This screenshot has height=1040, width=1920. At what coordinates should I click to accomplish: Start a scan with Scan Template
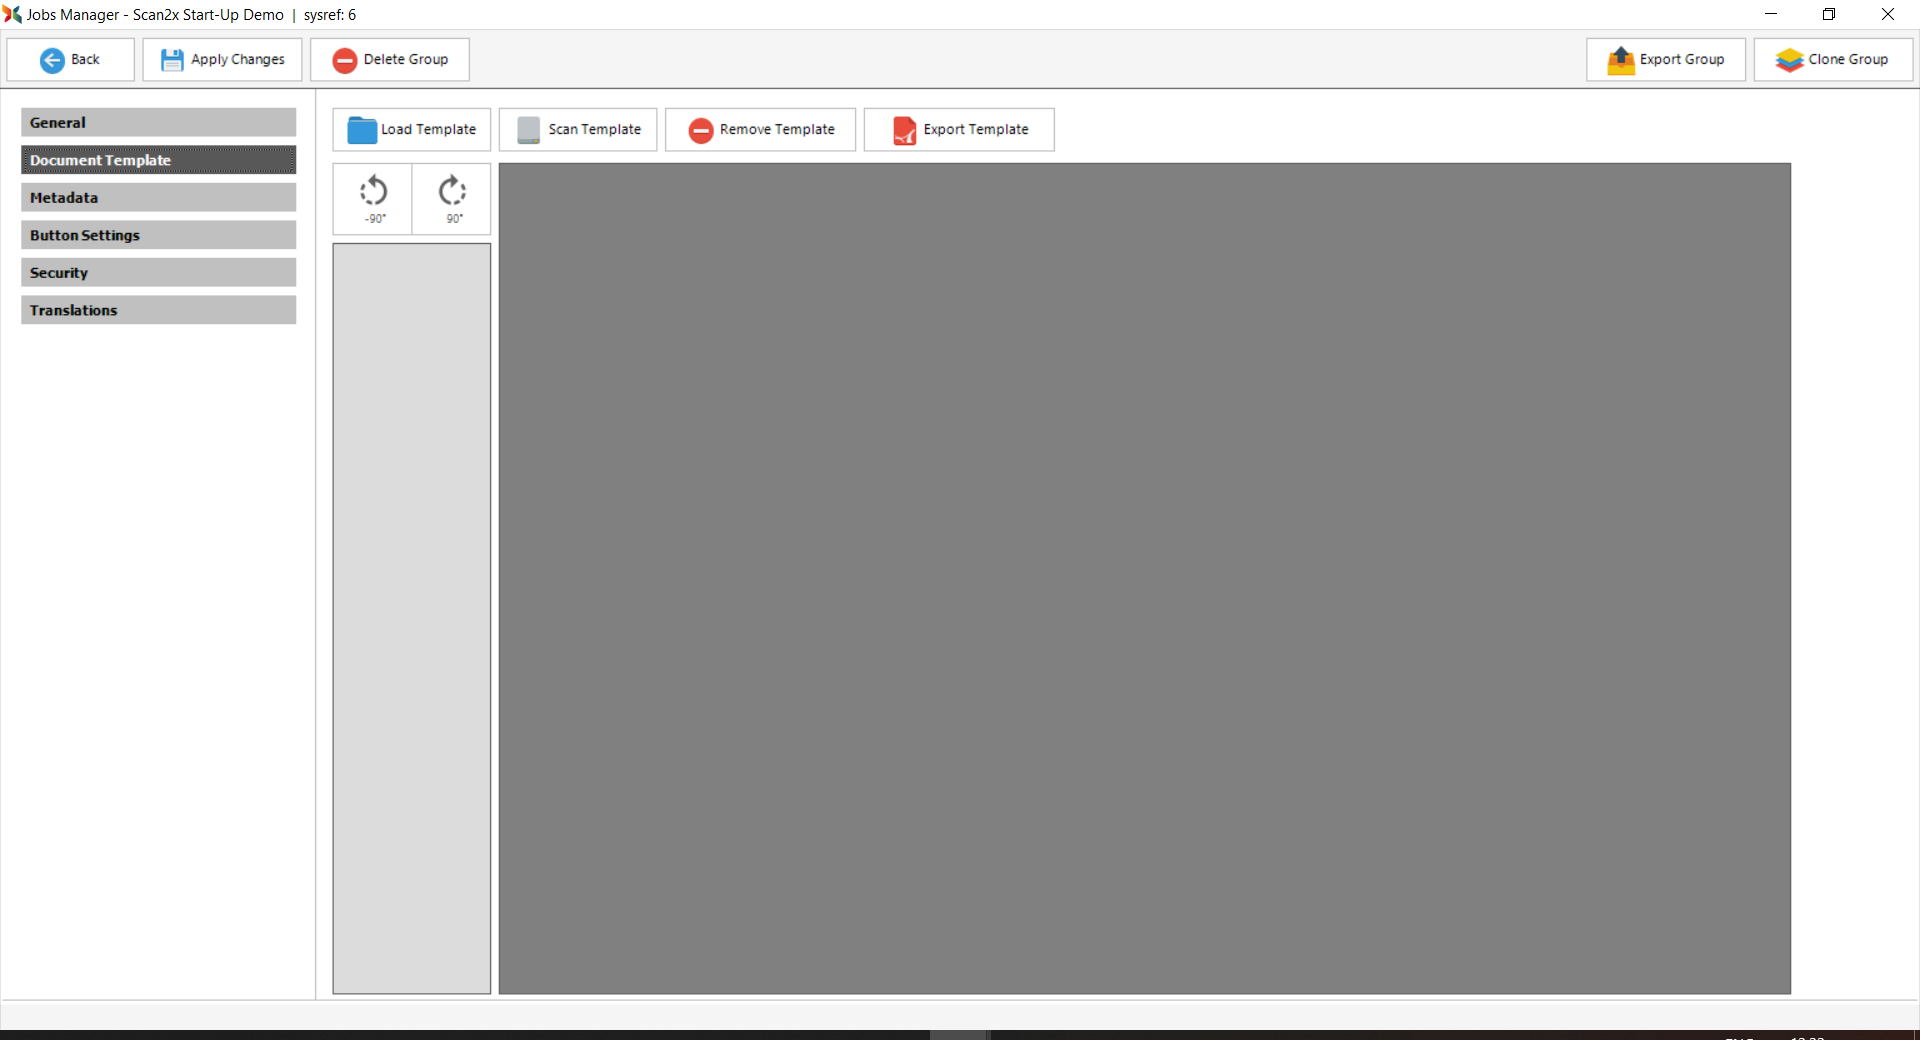click(578, 130)
